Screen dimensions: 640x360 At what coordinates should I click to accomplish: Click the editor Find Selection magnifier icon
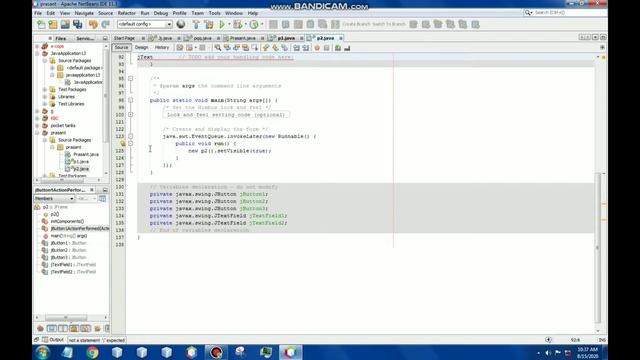click(218, 48)
